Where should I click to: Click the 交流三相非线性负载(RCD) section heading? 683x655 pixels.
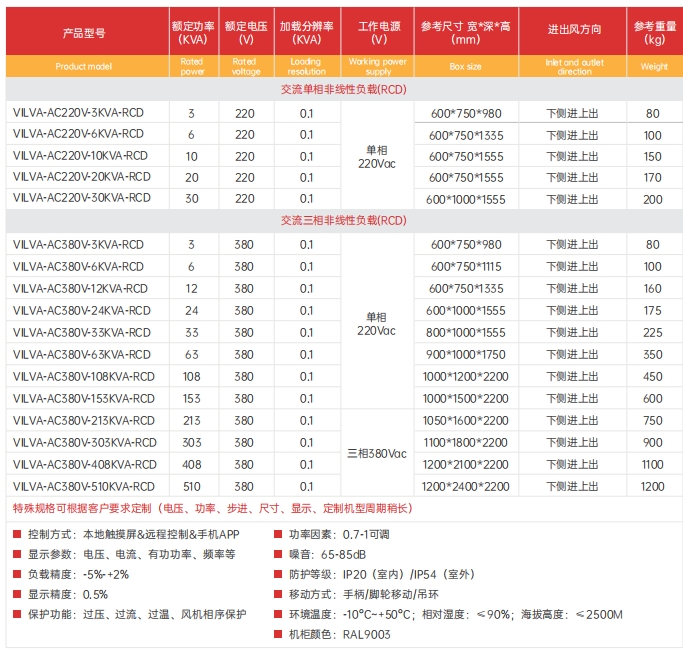point(343,220)
